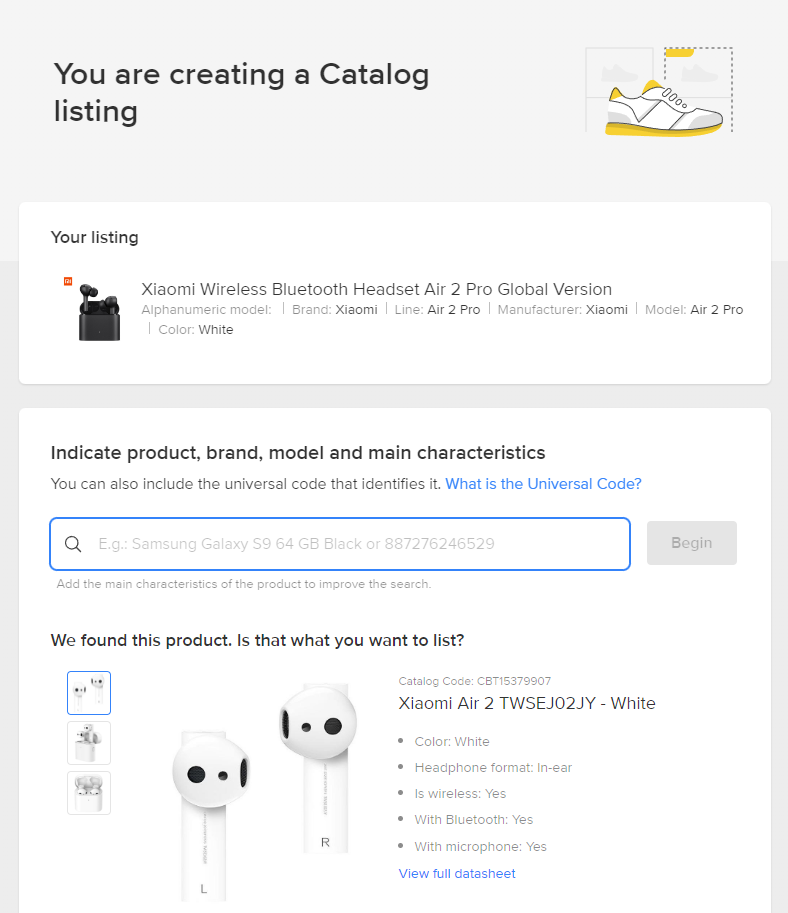Click the Xiaomi Air 2 TWSEJ02JY product title
The height and width of the screenshot is (913, 788).
527,703
